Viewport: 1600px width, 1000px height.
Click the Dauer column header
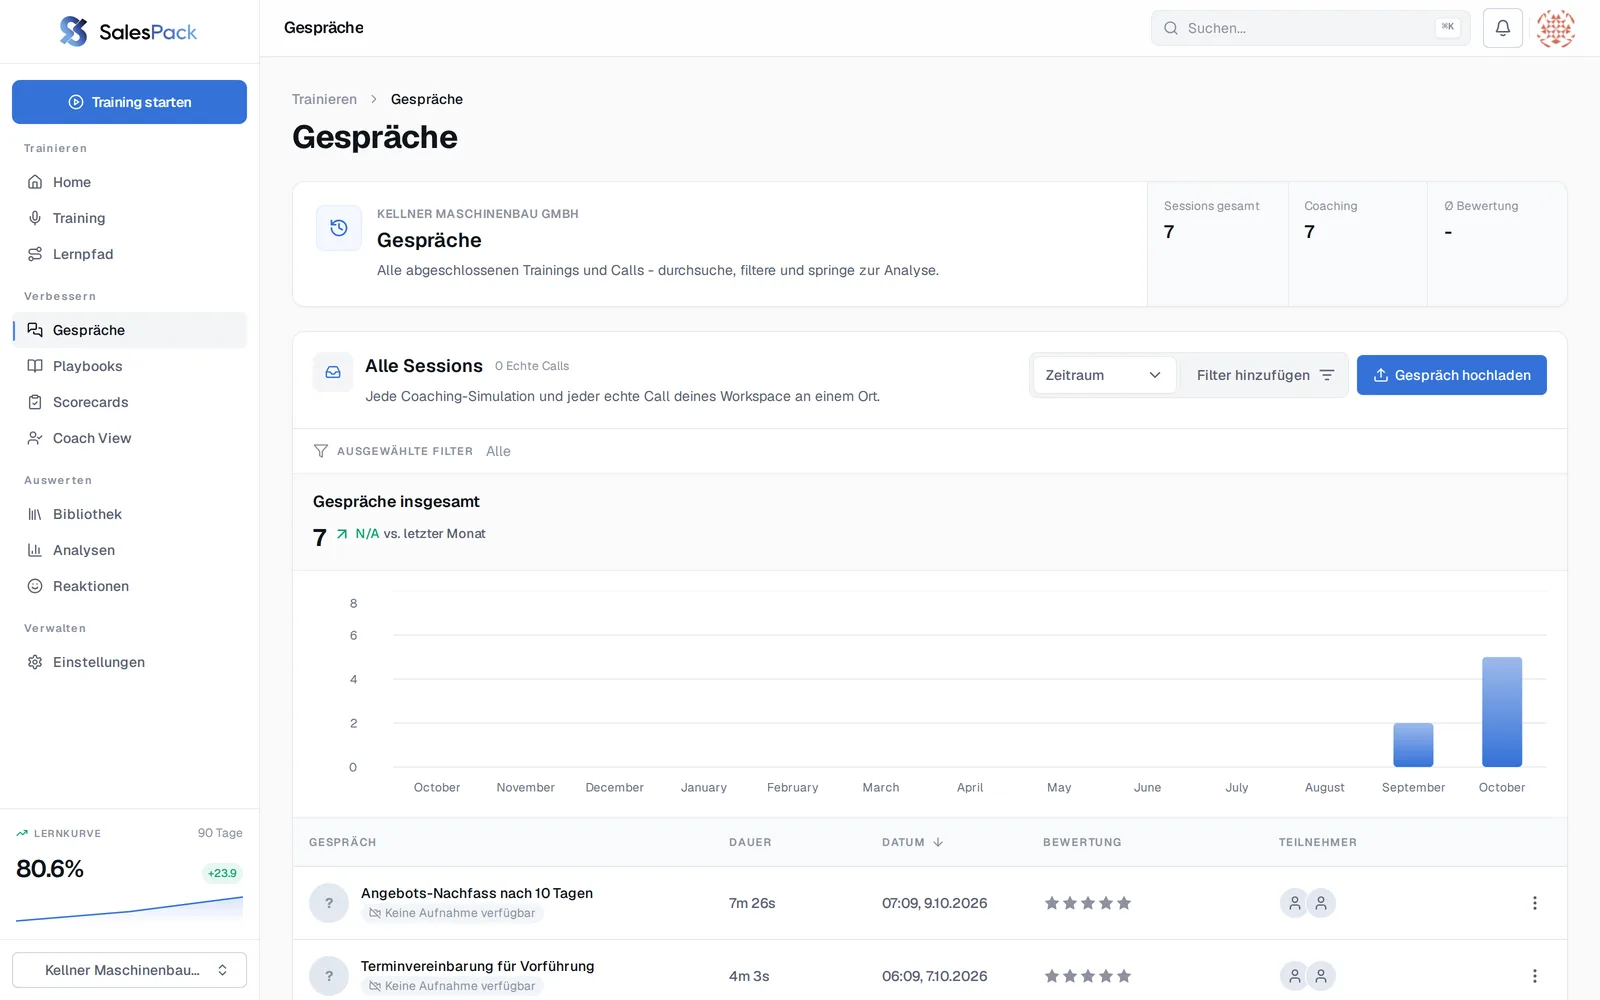coord(750,842)
